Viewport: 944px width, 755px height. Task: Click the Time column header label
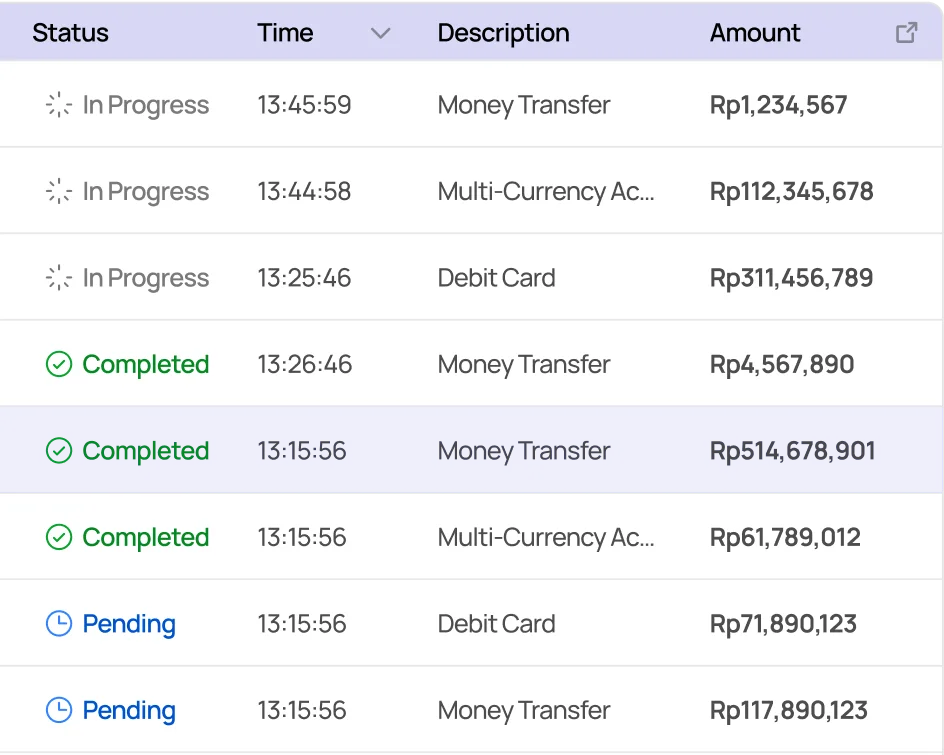(285, 33)
